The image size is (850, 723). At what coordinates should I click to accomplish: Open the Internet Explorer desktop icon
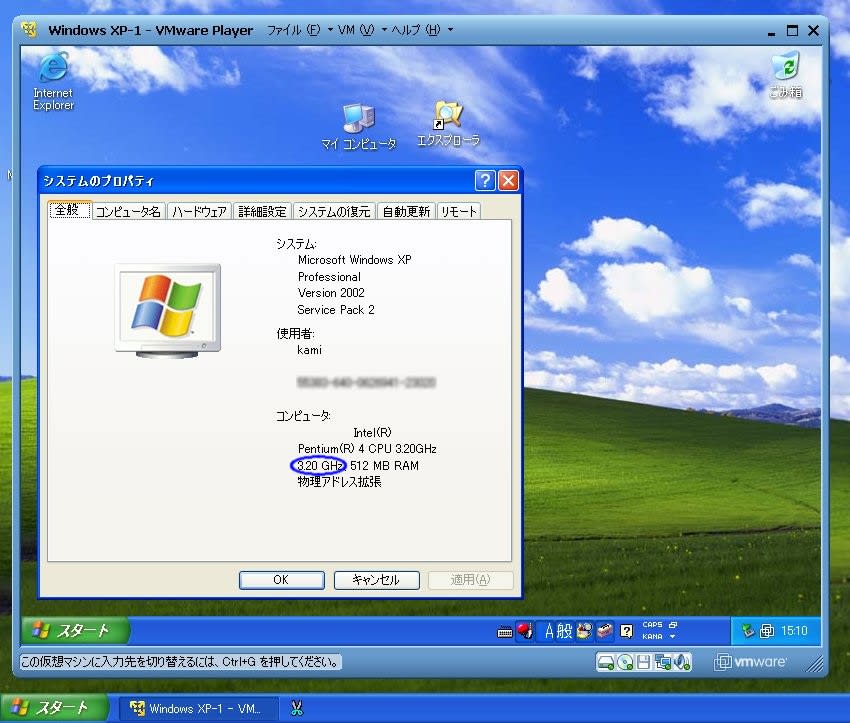[53, 81]
